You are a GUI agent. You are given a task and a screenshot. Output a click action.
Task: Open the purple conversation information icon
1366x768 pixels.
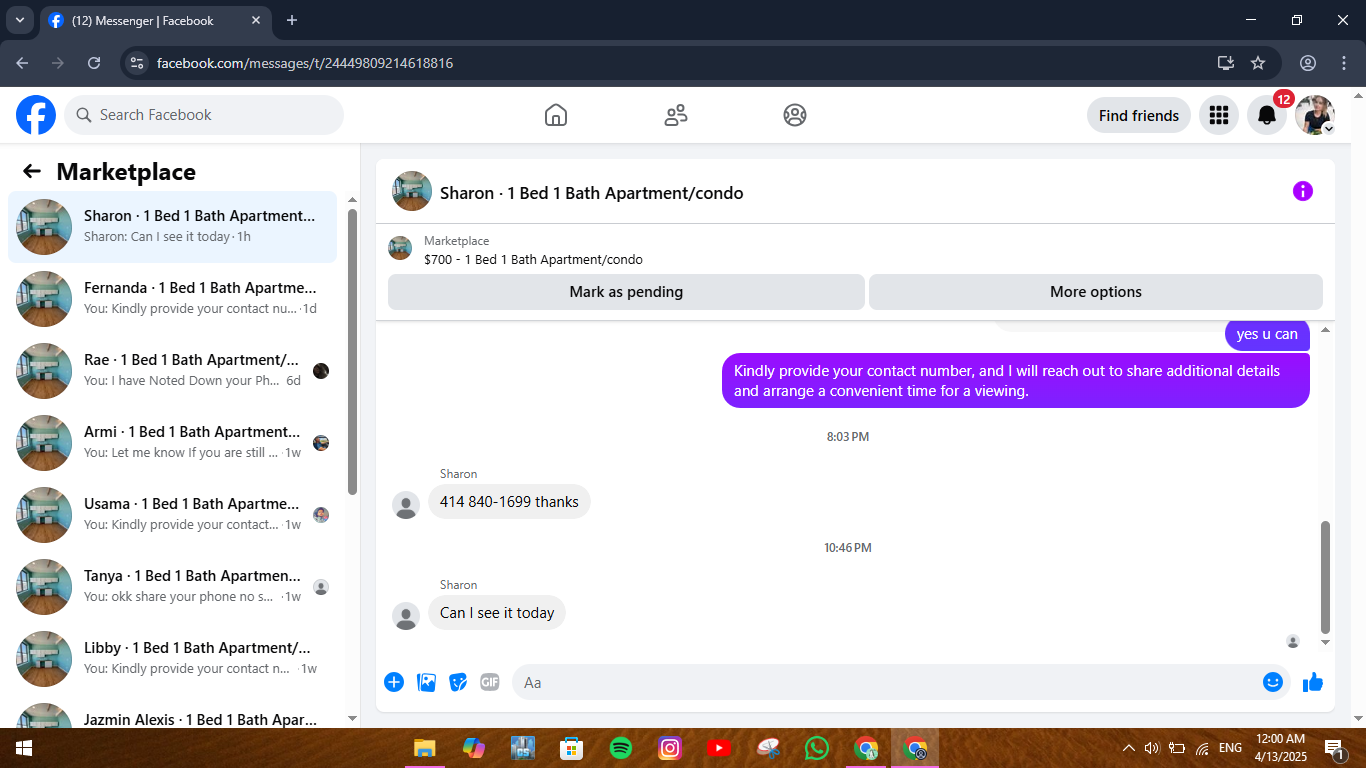1302,191
